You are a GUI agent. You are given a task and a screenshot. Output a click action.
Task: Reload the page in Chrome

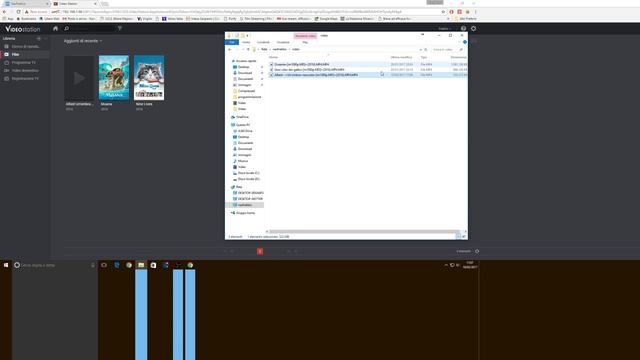[18, 12]
